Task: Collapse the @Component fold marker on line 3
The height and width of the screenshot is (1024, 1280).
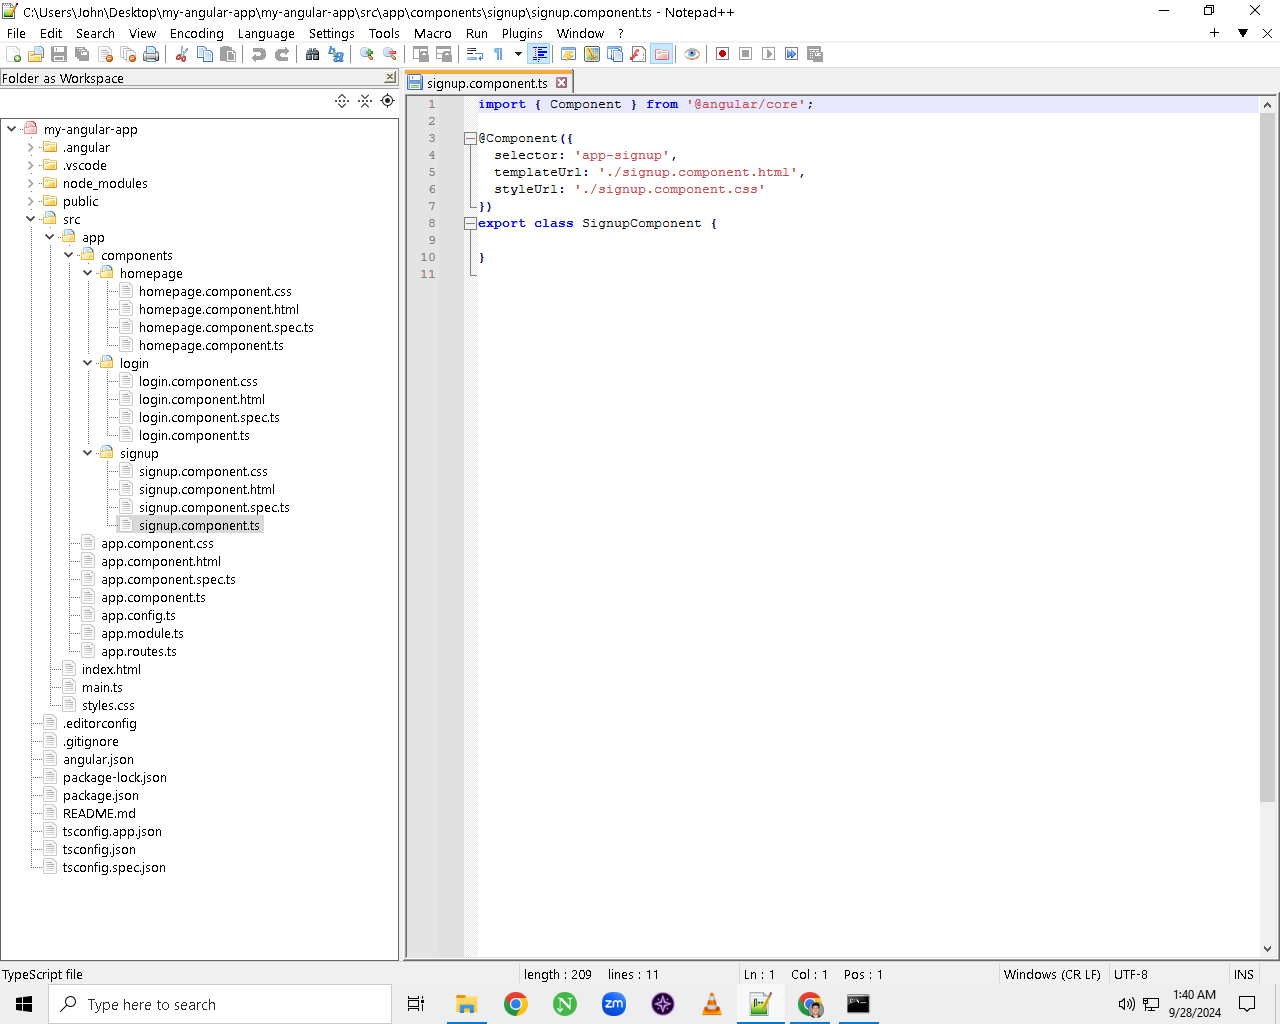Action: 470,138
